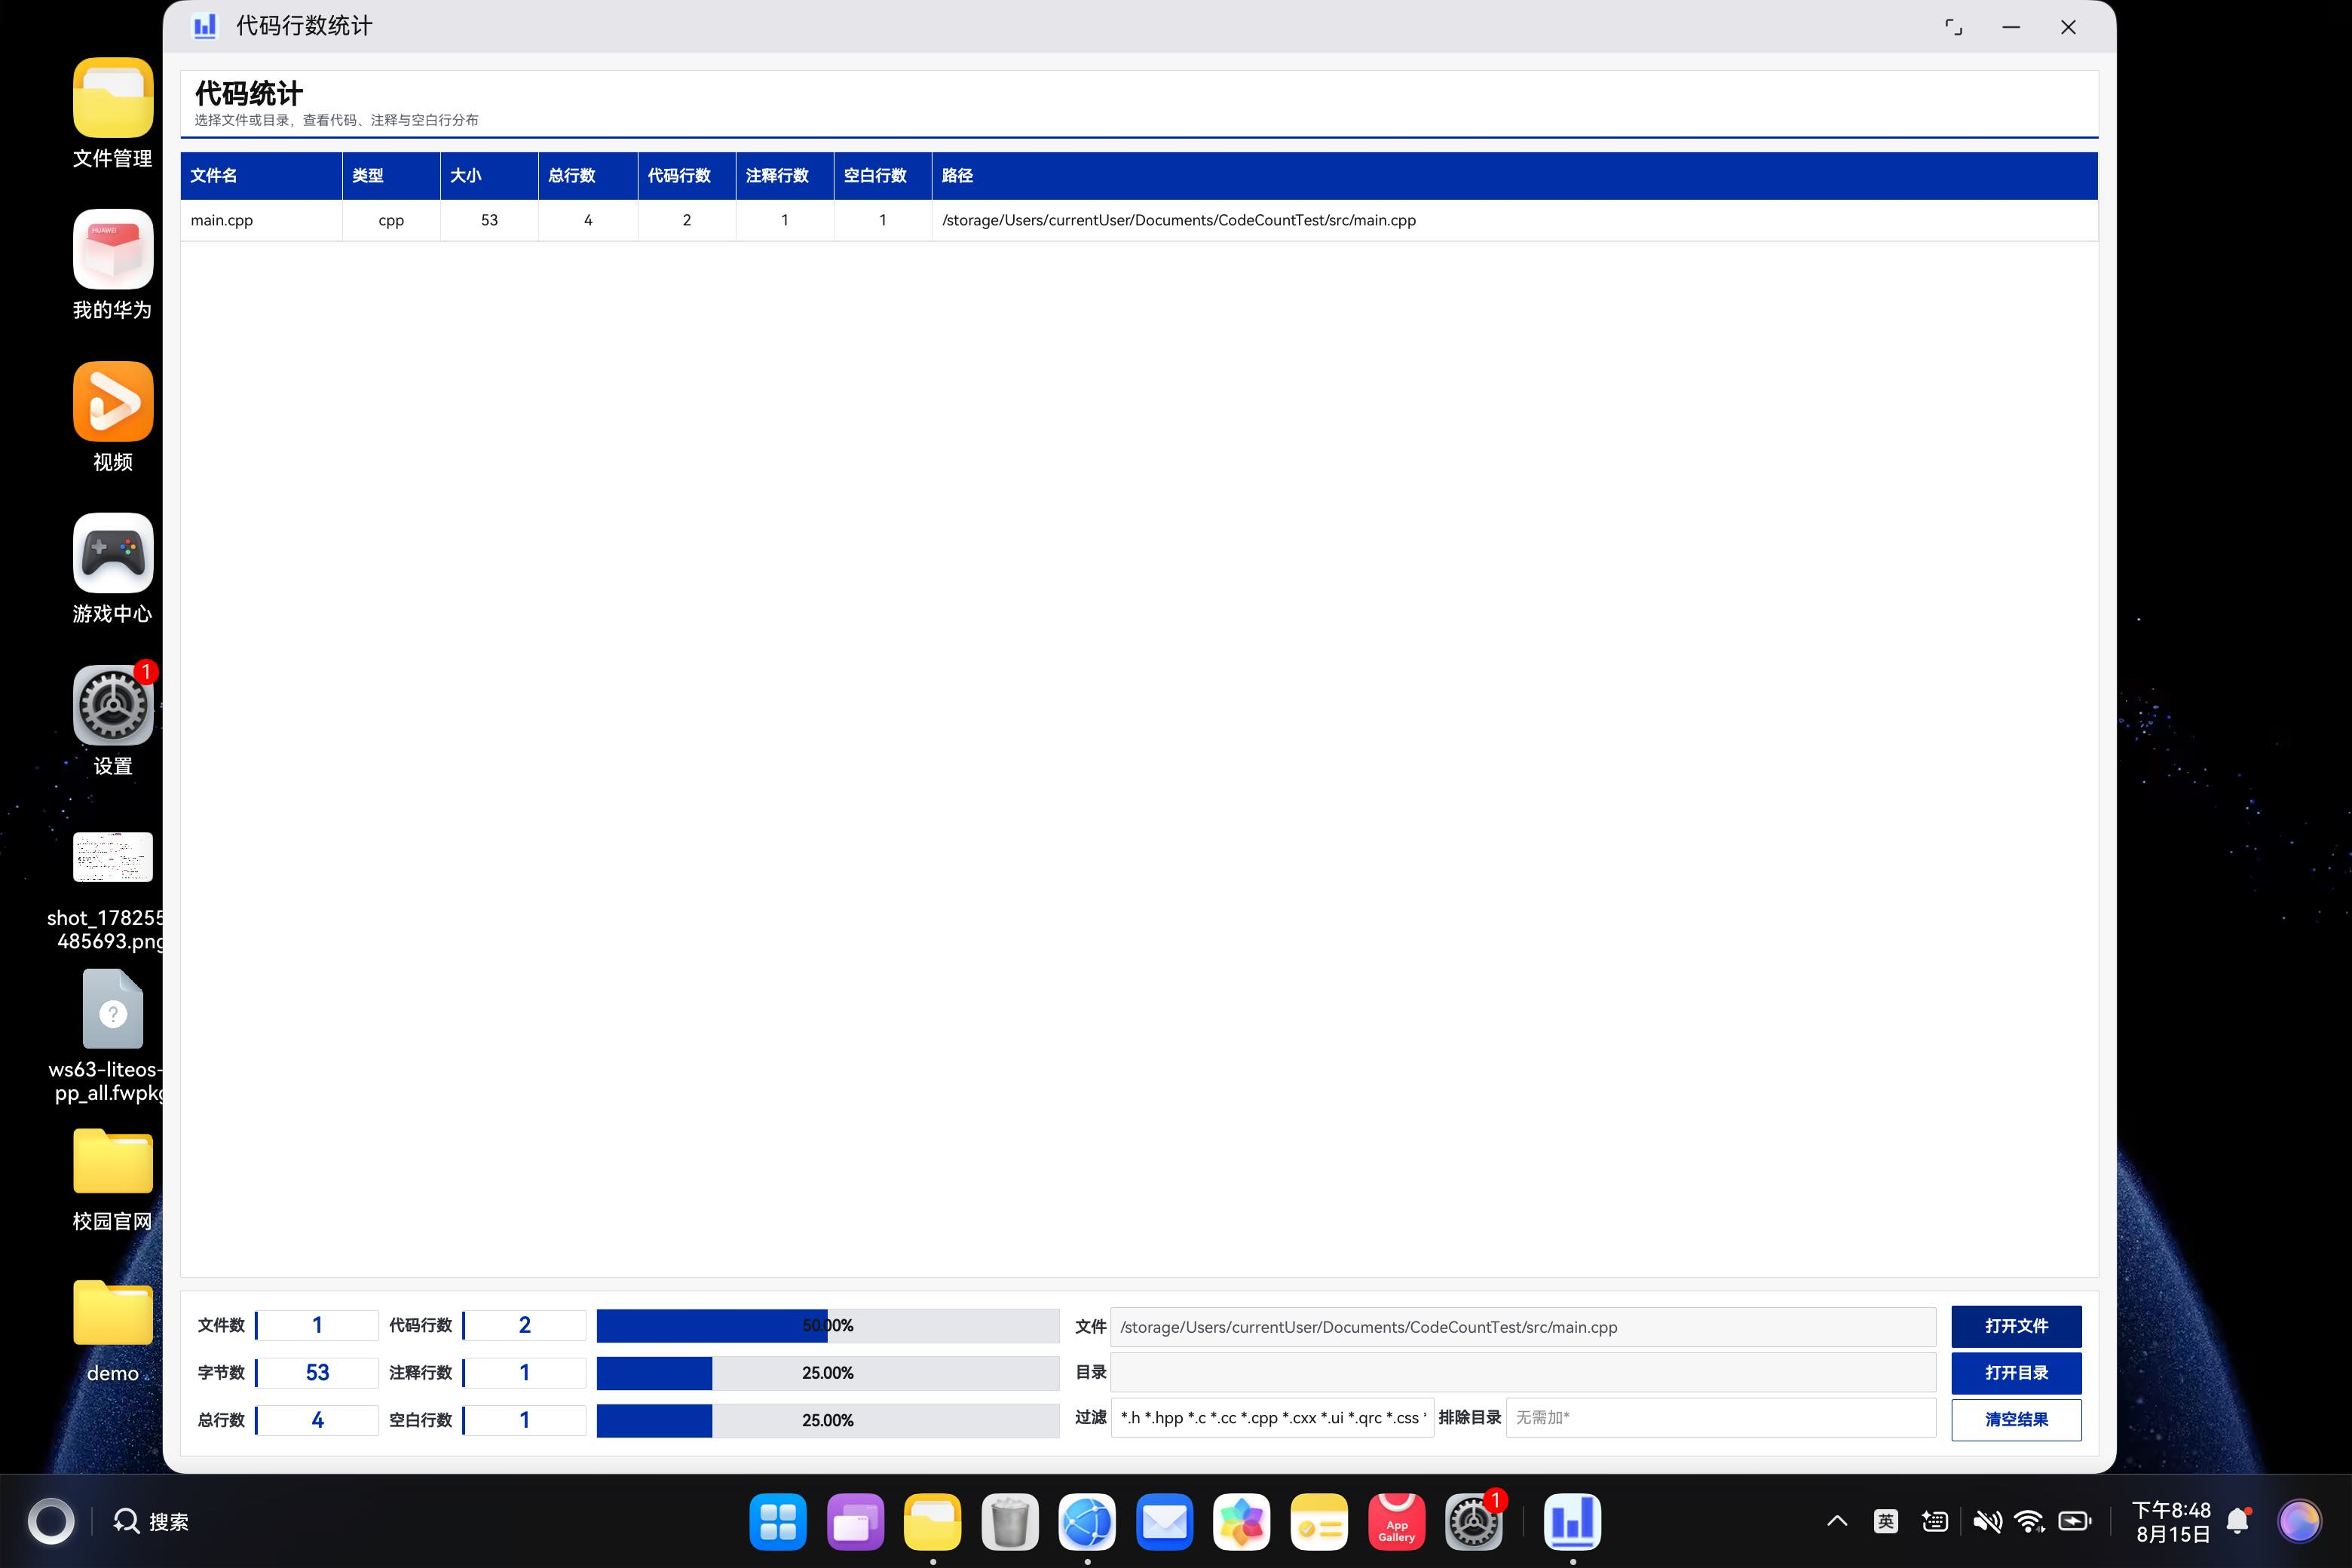Screen dimensions: 2352x1568
Task: Open the purple multi-window app in dock
Action: click(x=855, y=1522)
